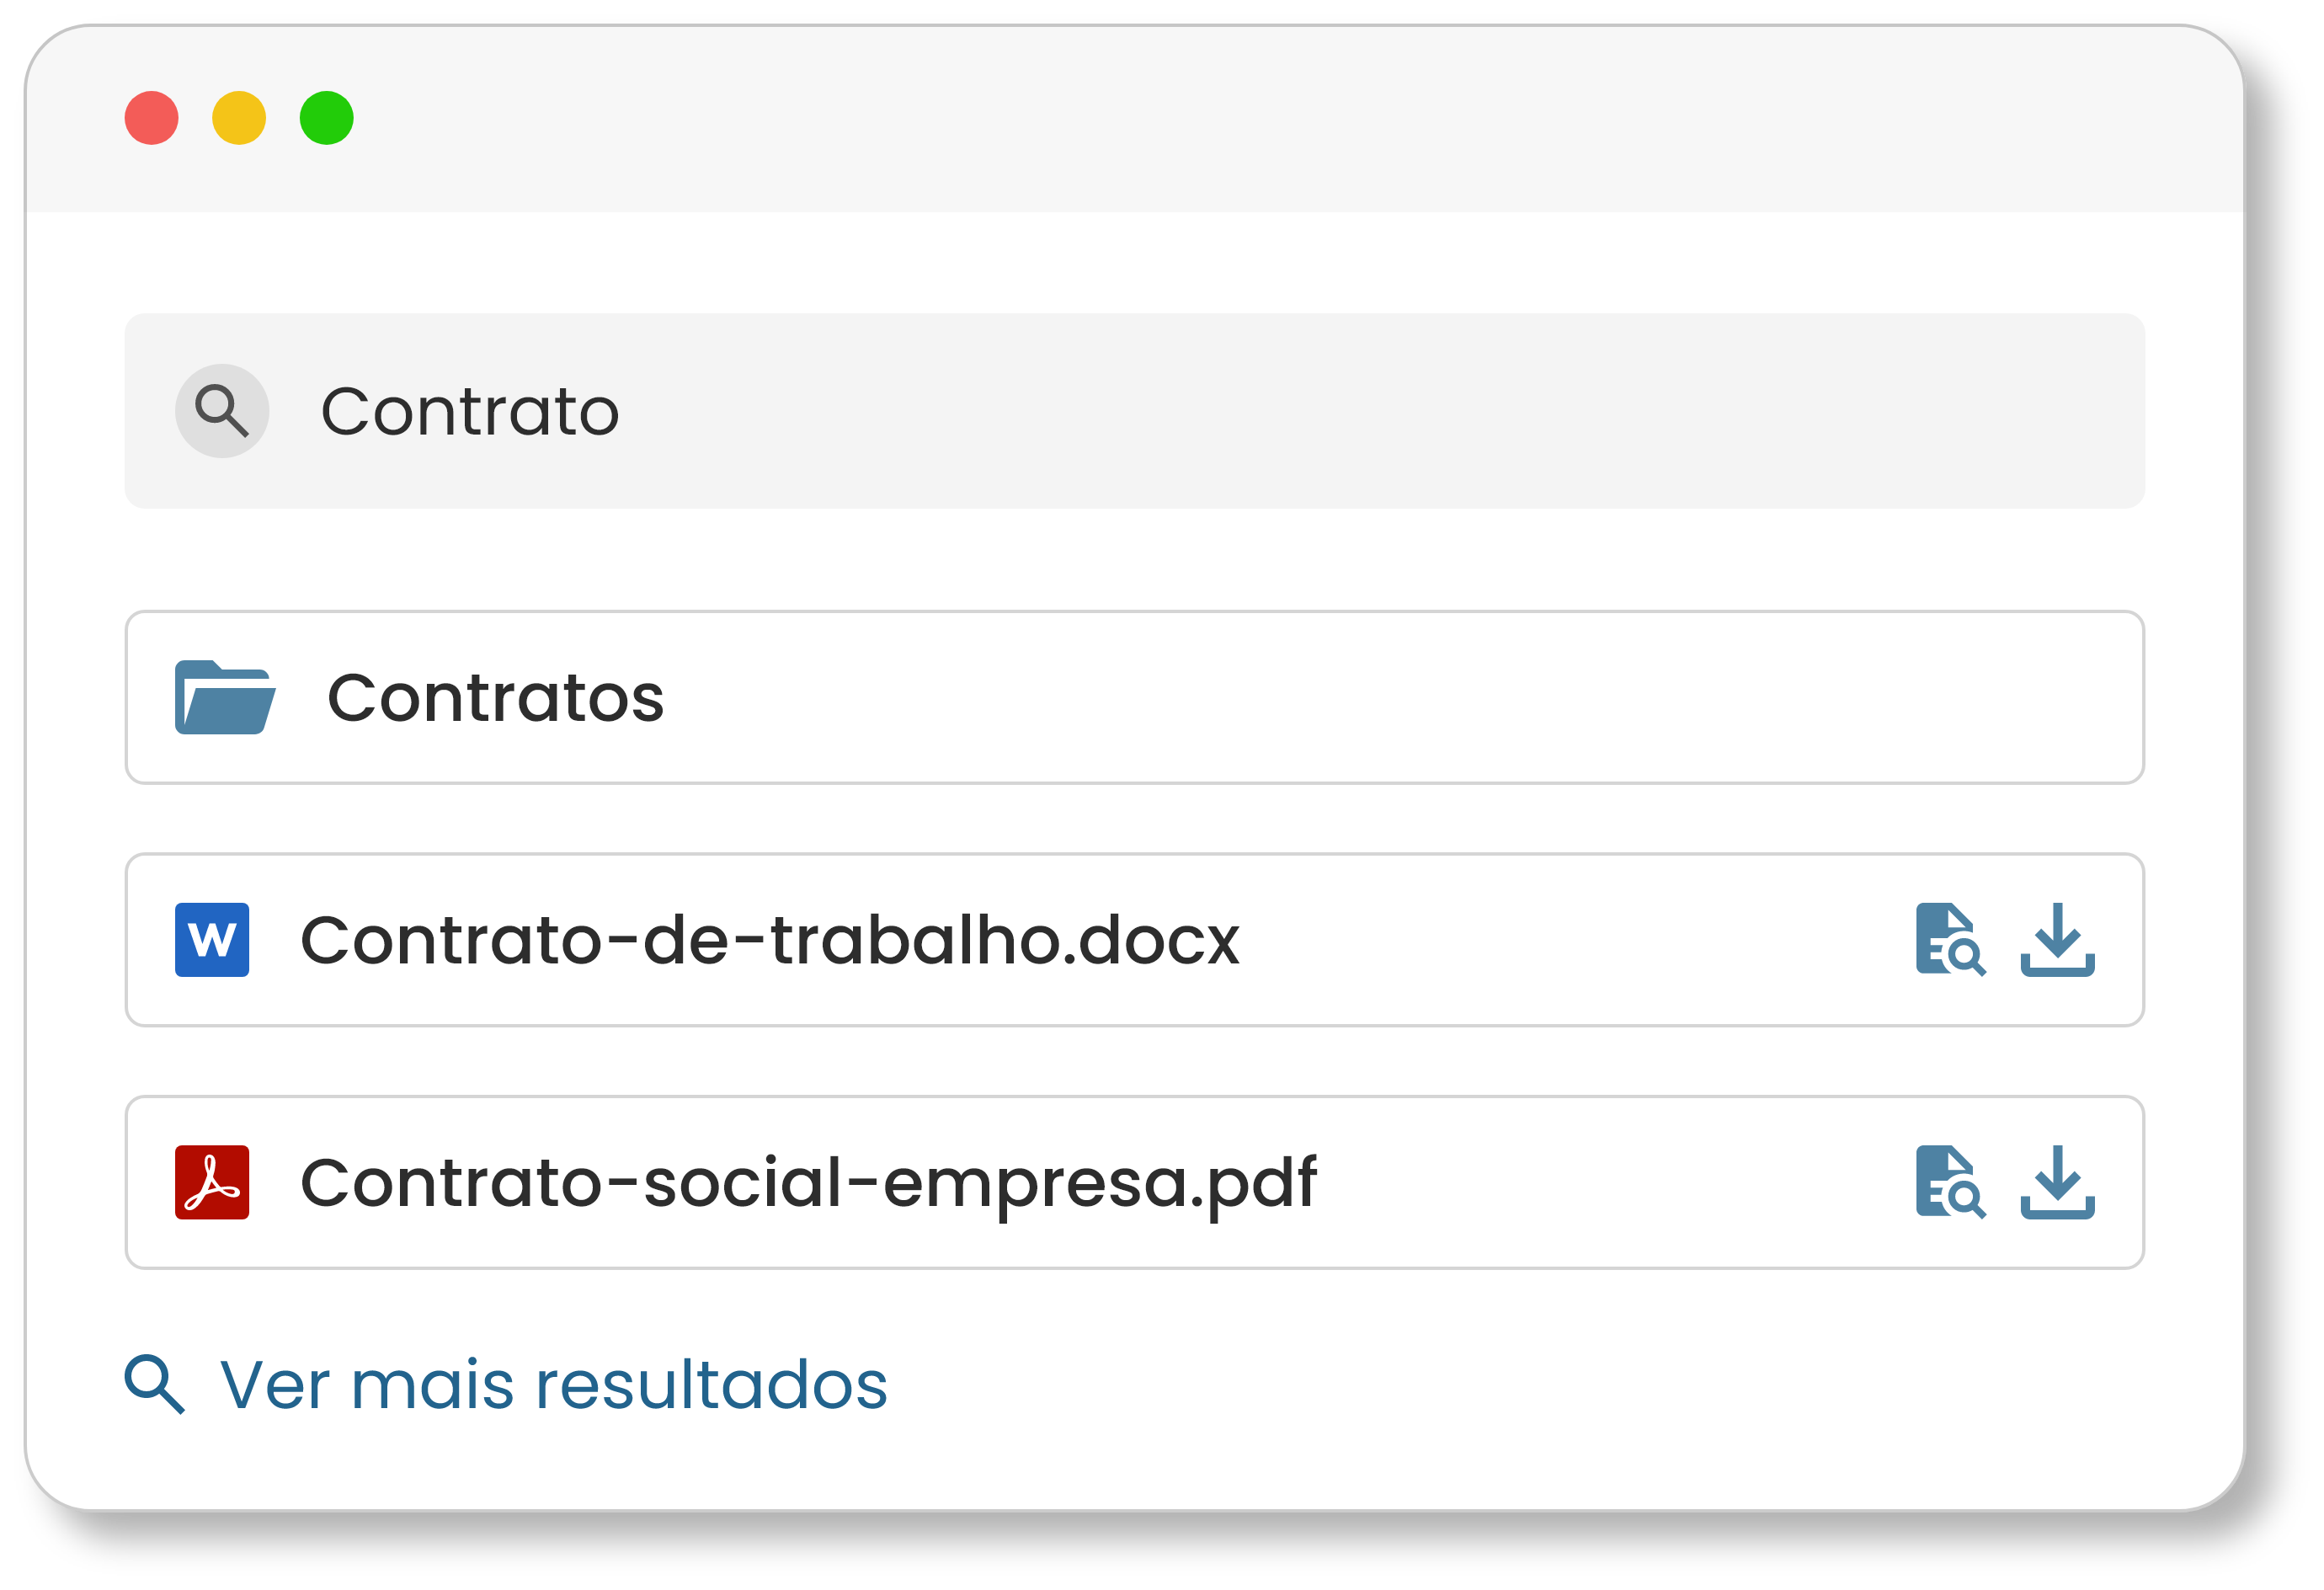Open the Contratos folder by its name
Viewport: 2324px width, 1590px height.
click(495, 697)
